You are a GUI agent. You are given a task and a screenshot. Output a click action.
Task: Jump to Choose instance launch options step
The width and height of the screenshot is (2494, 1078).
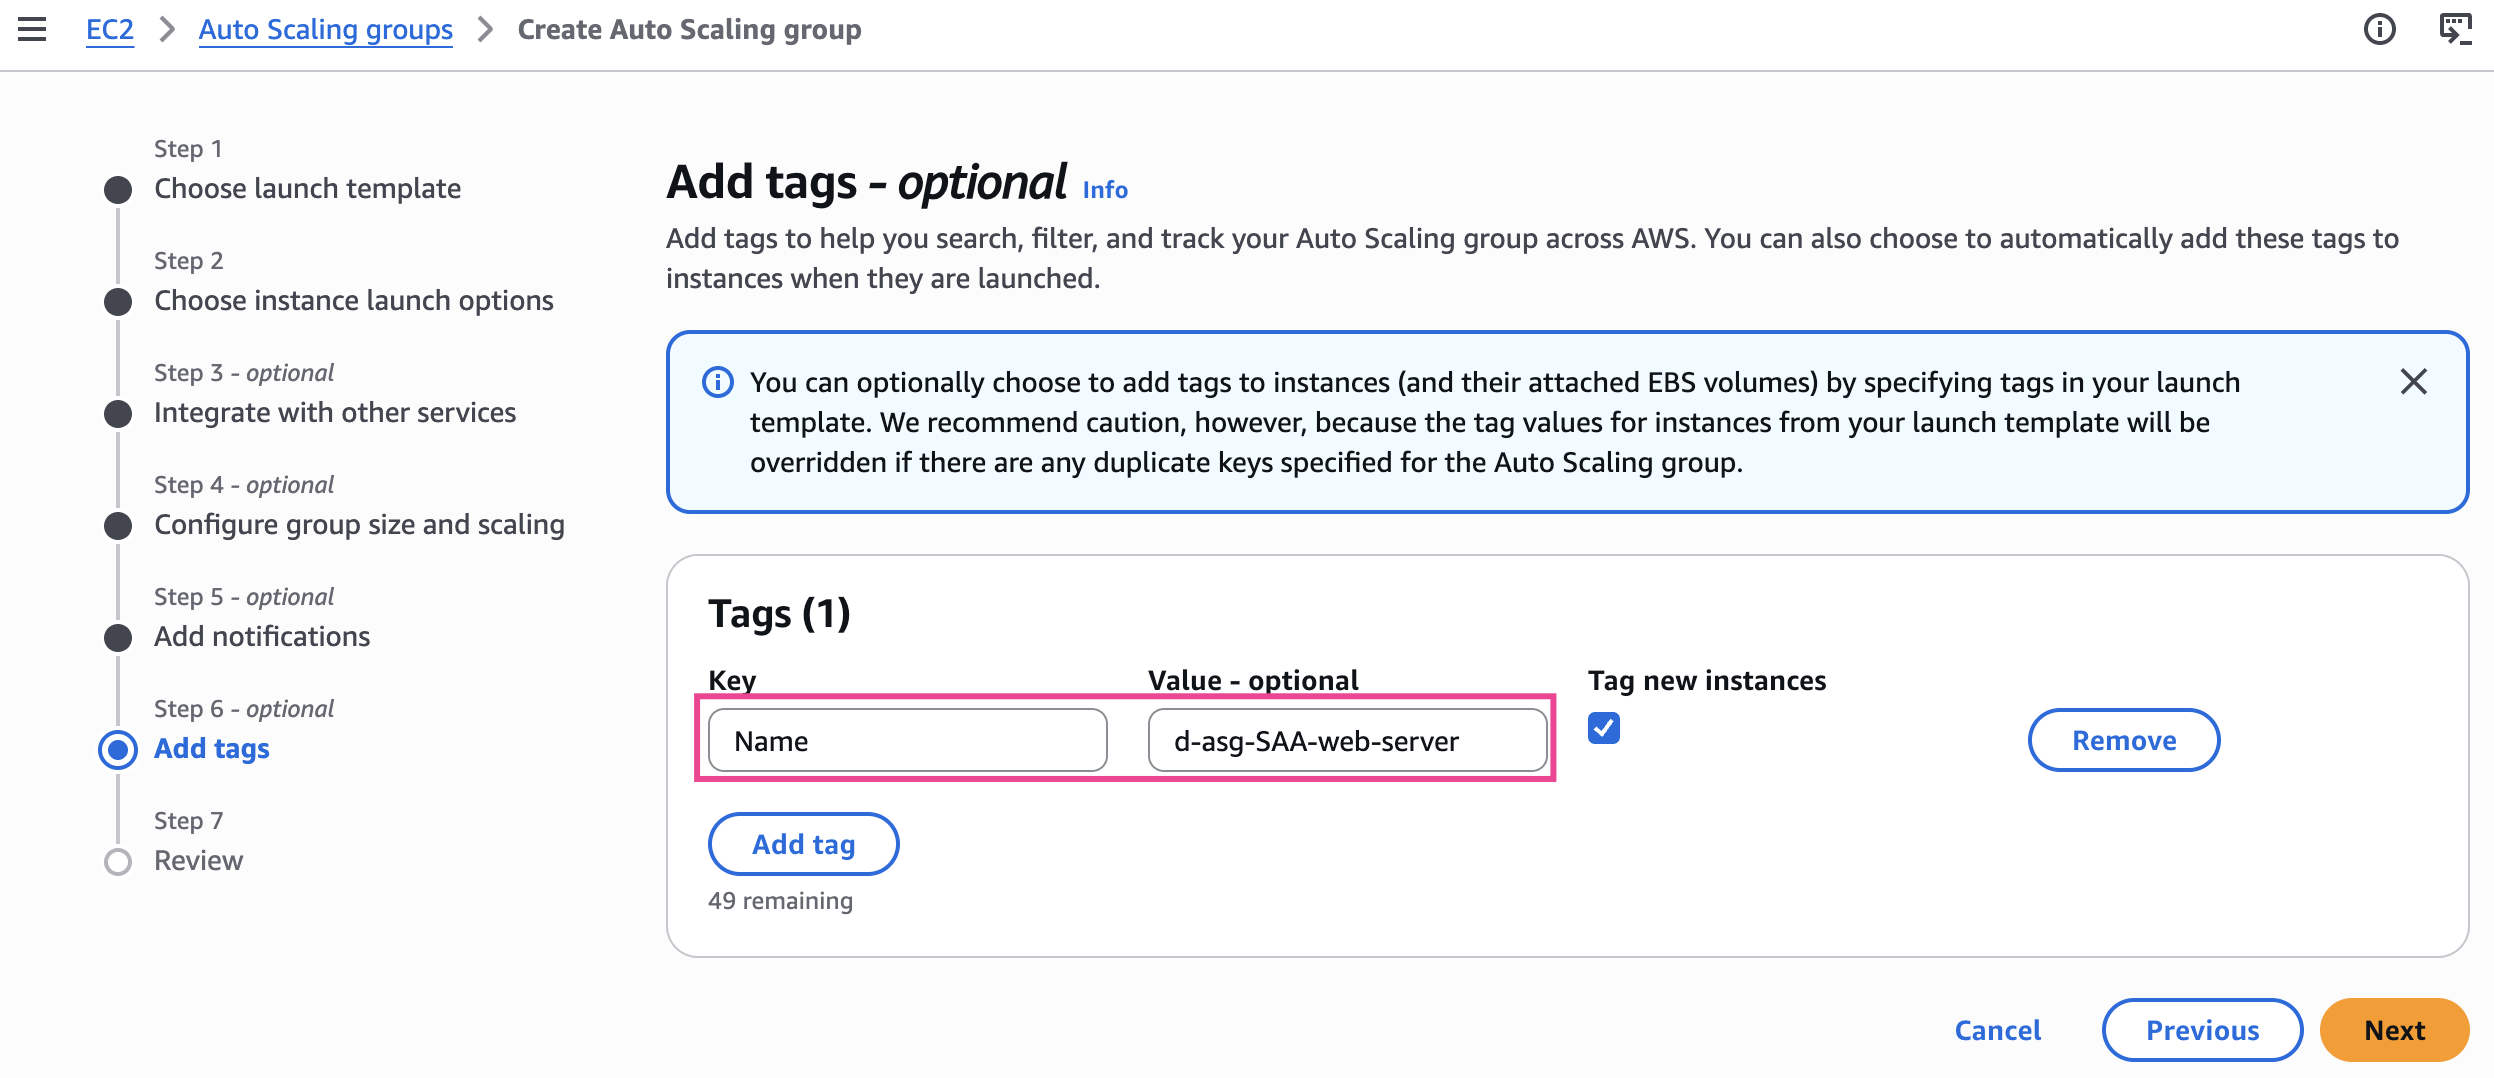click(353, 301)
